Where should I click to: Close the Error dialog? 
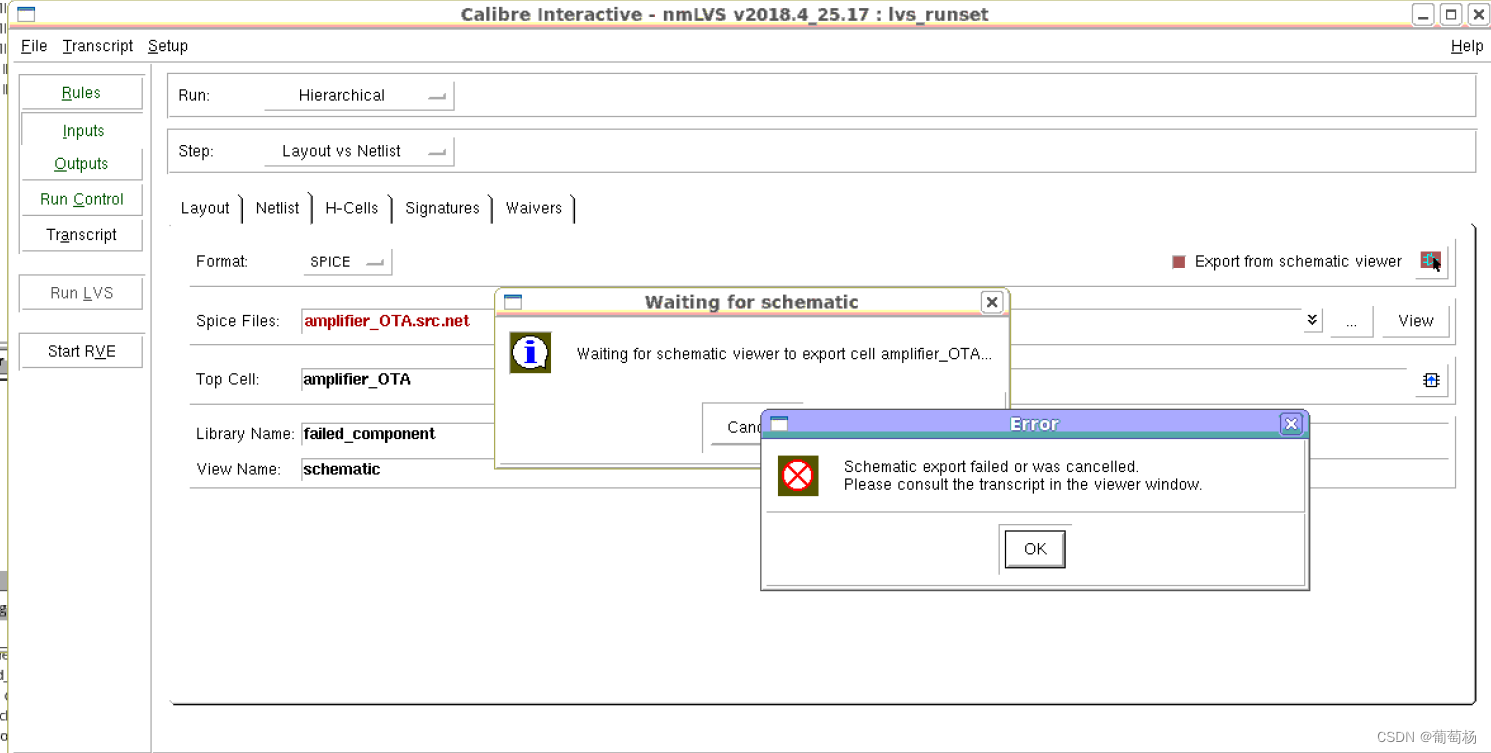tap(1291, 424)
